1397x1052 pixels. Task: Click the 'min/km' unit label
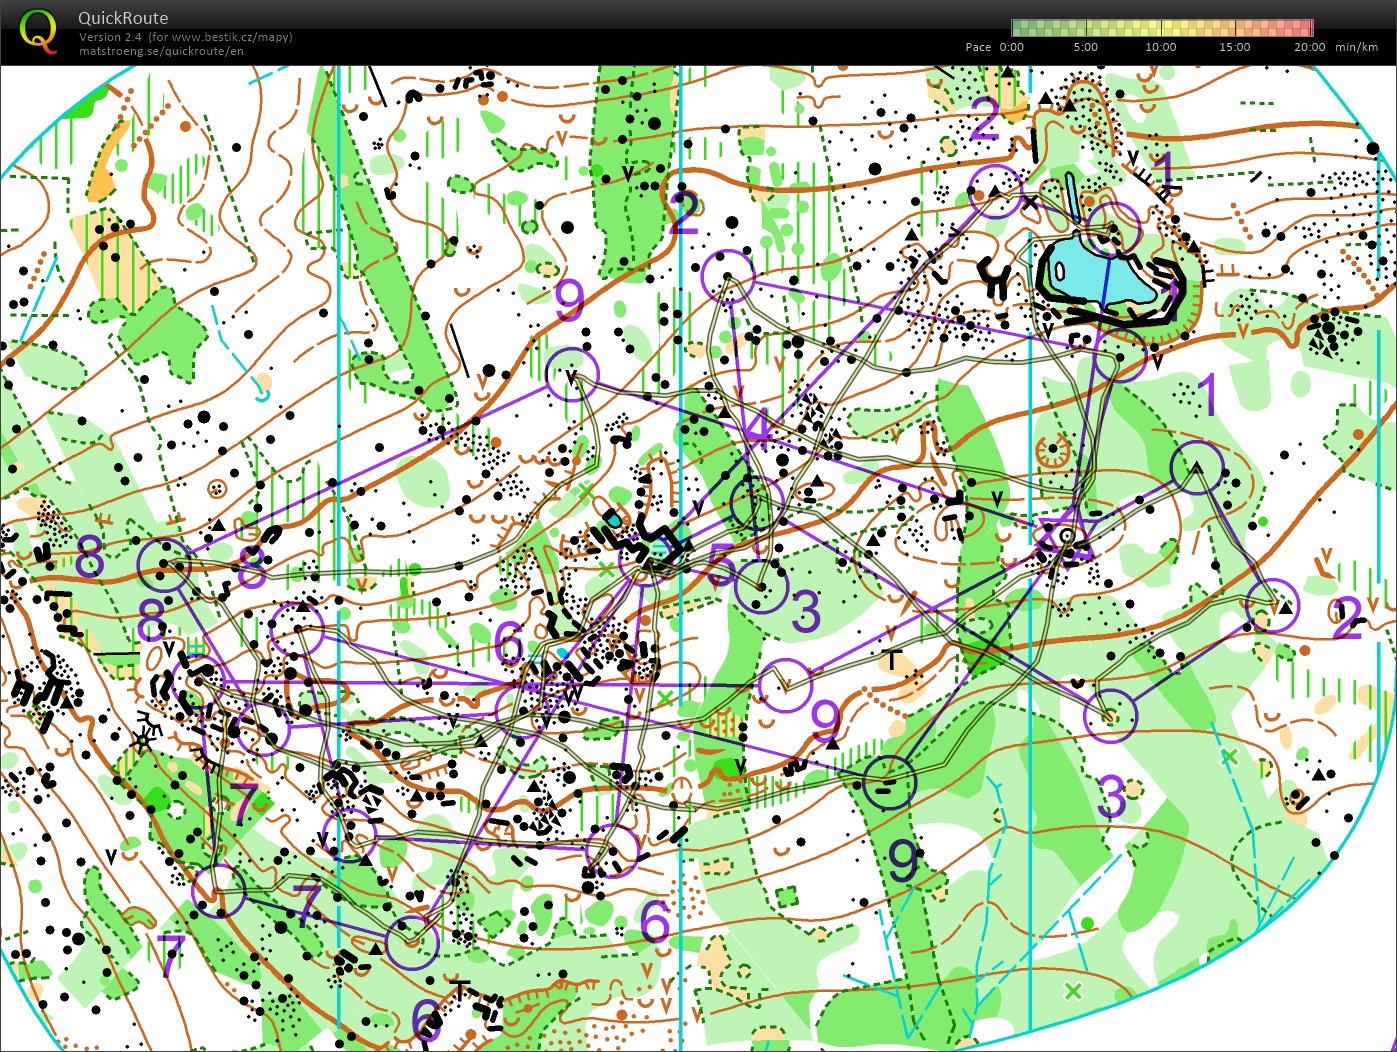pyautogui.click(x=1356, y=47)
